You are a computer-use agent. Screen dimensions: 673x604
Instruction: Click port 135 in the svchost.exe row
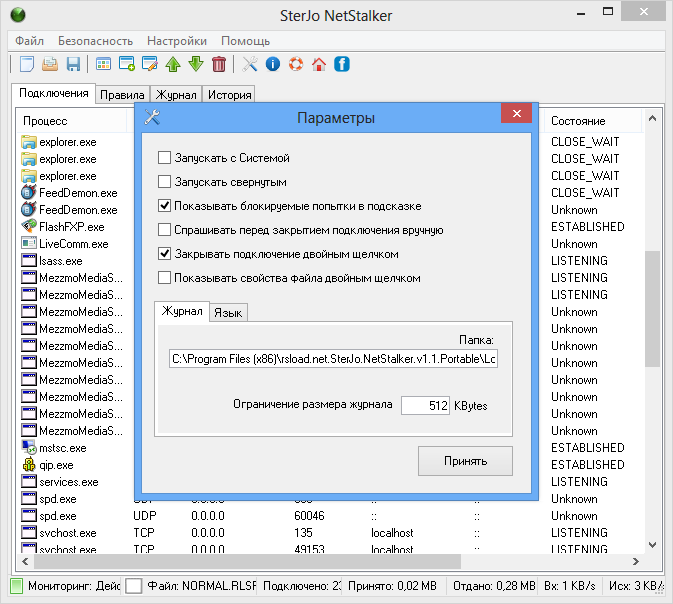[x=303, y=533]
